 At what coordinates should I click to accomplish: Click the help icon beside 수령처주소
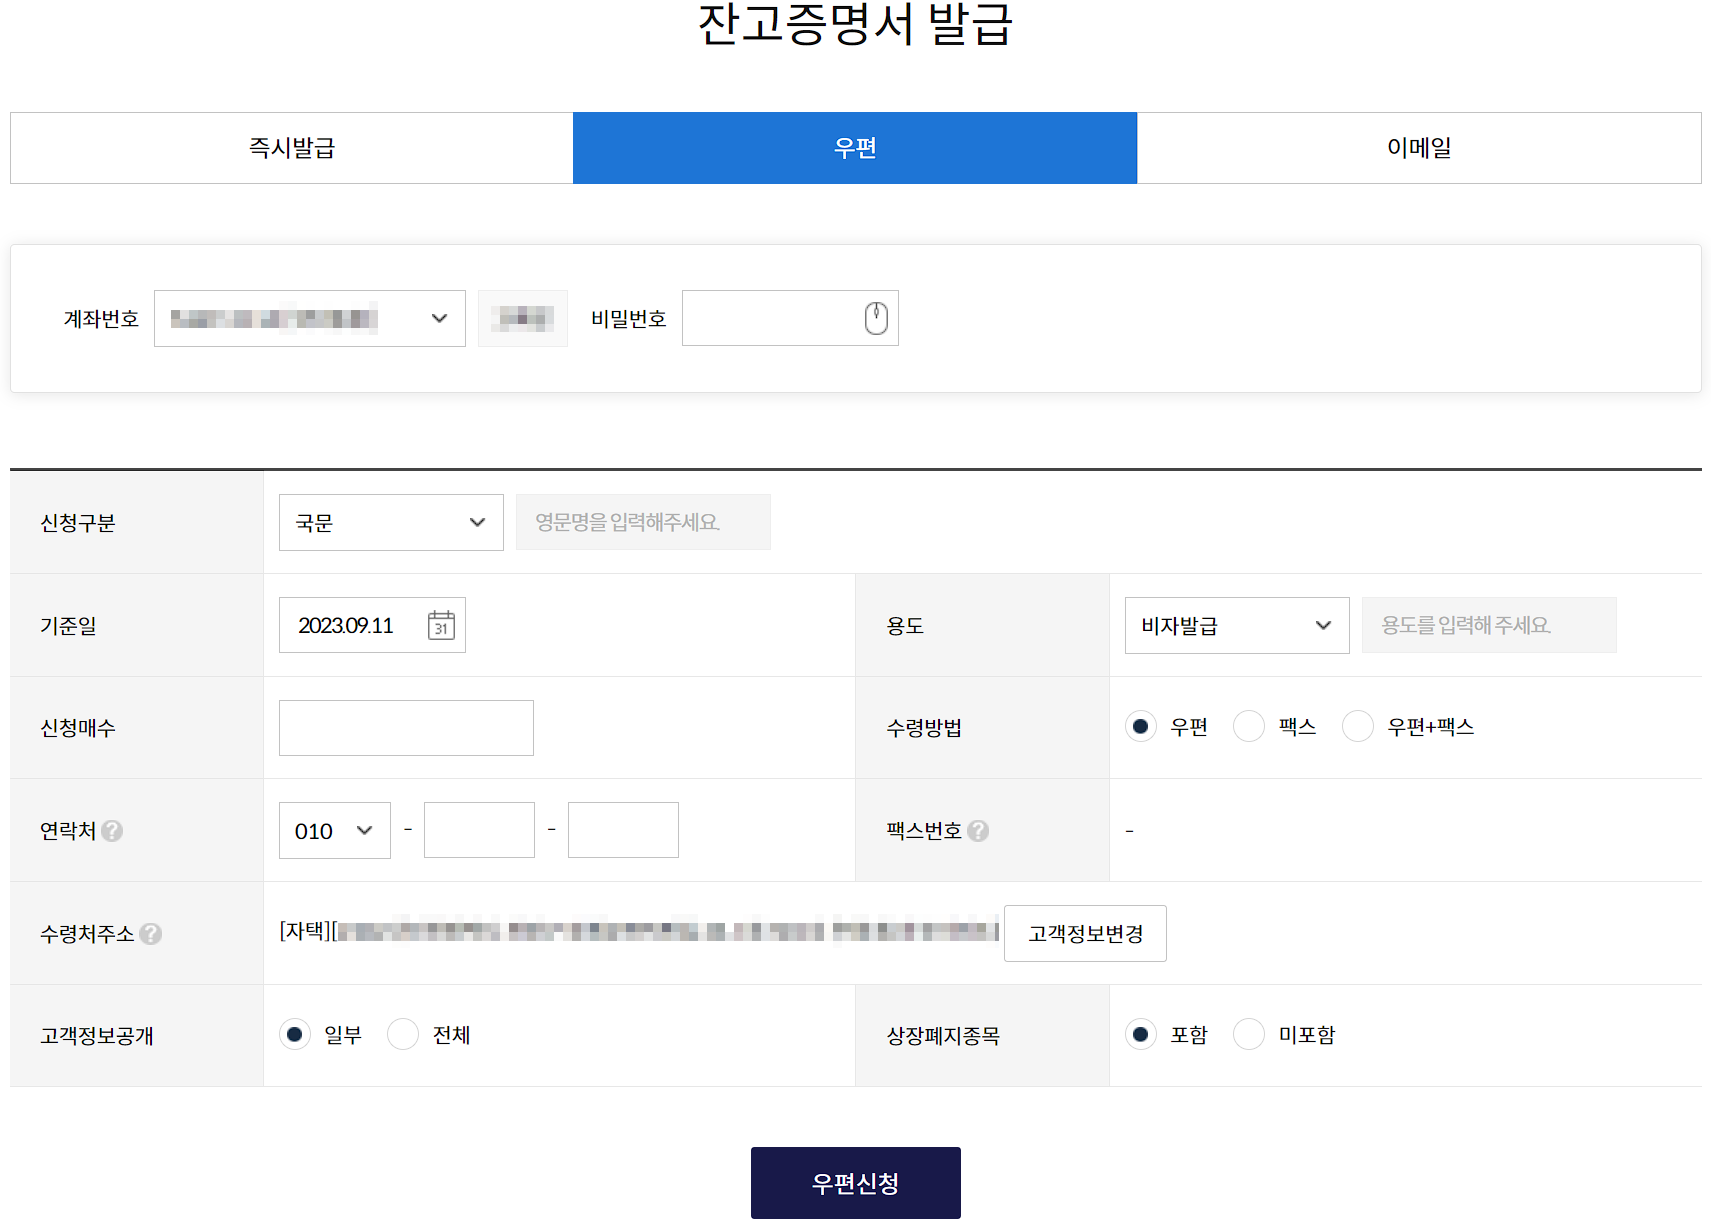tap(151, 935)
